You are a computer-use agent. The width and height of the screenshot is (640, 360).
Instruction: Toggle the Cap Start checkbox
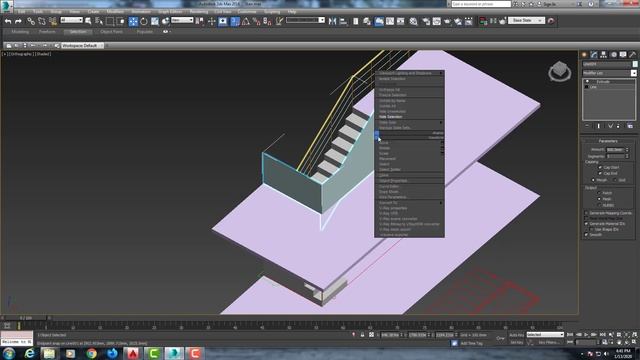(x=600, y=167)
